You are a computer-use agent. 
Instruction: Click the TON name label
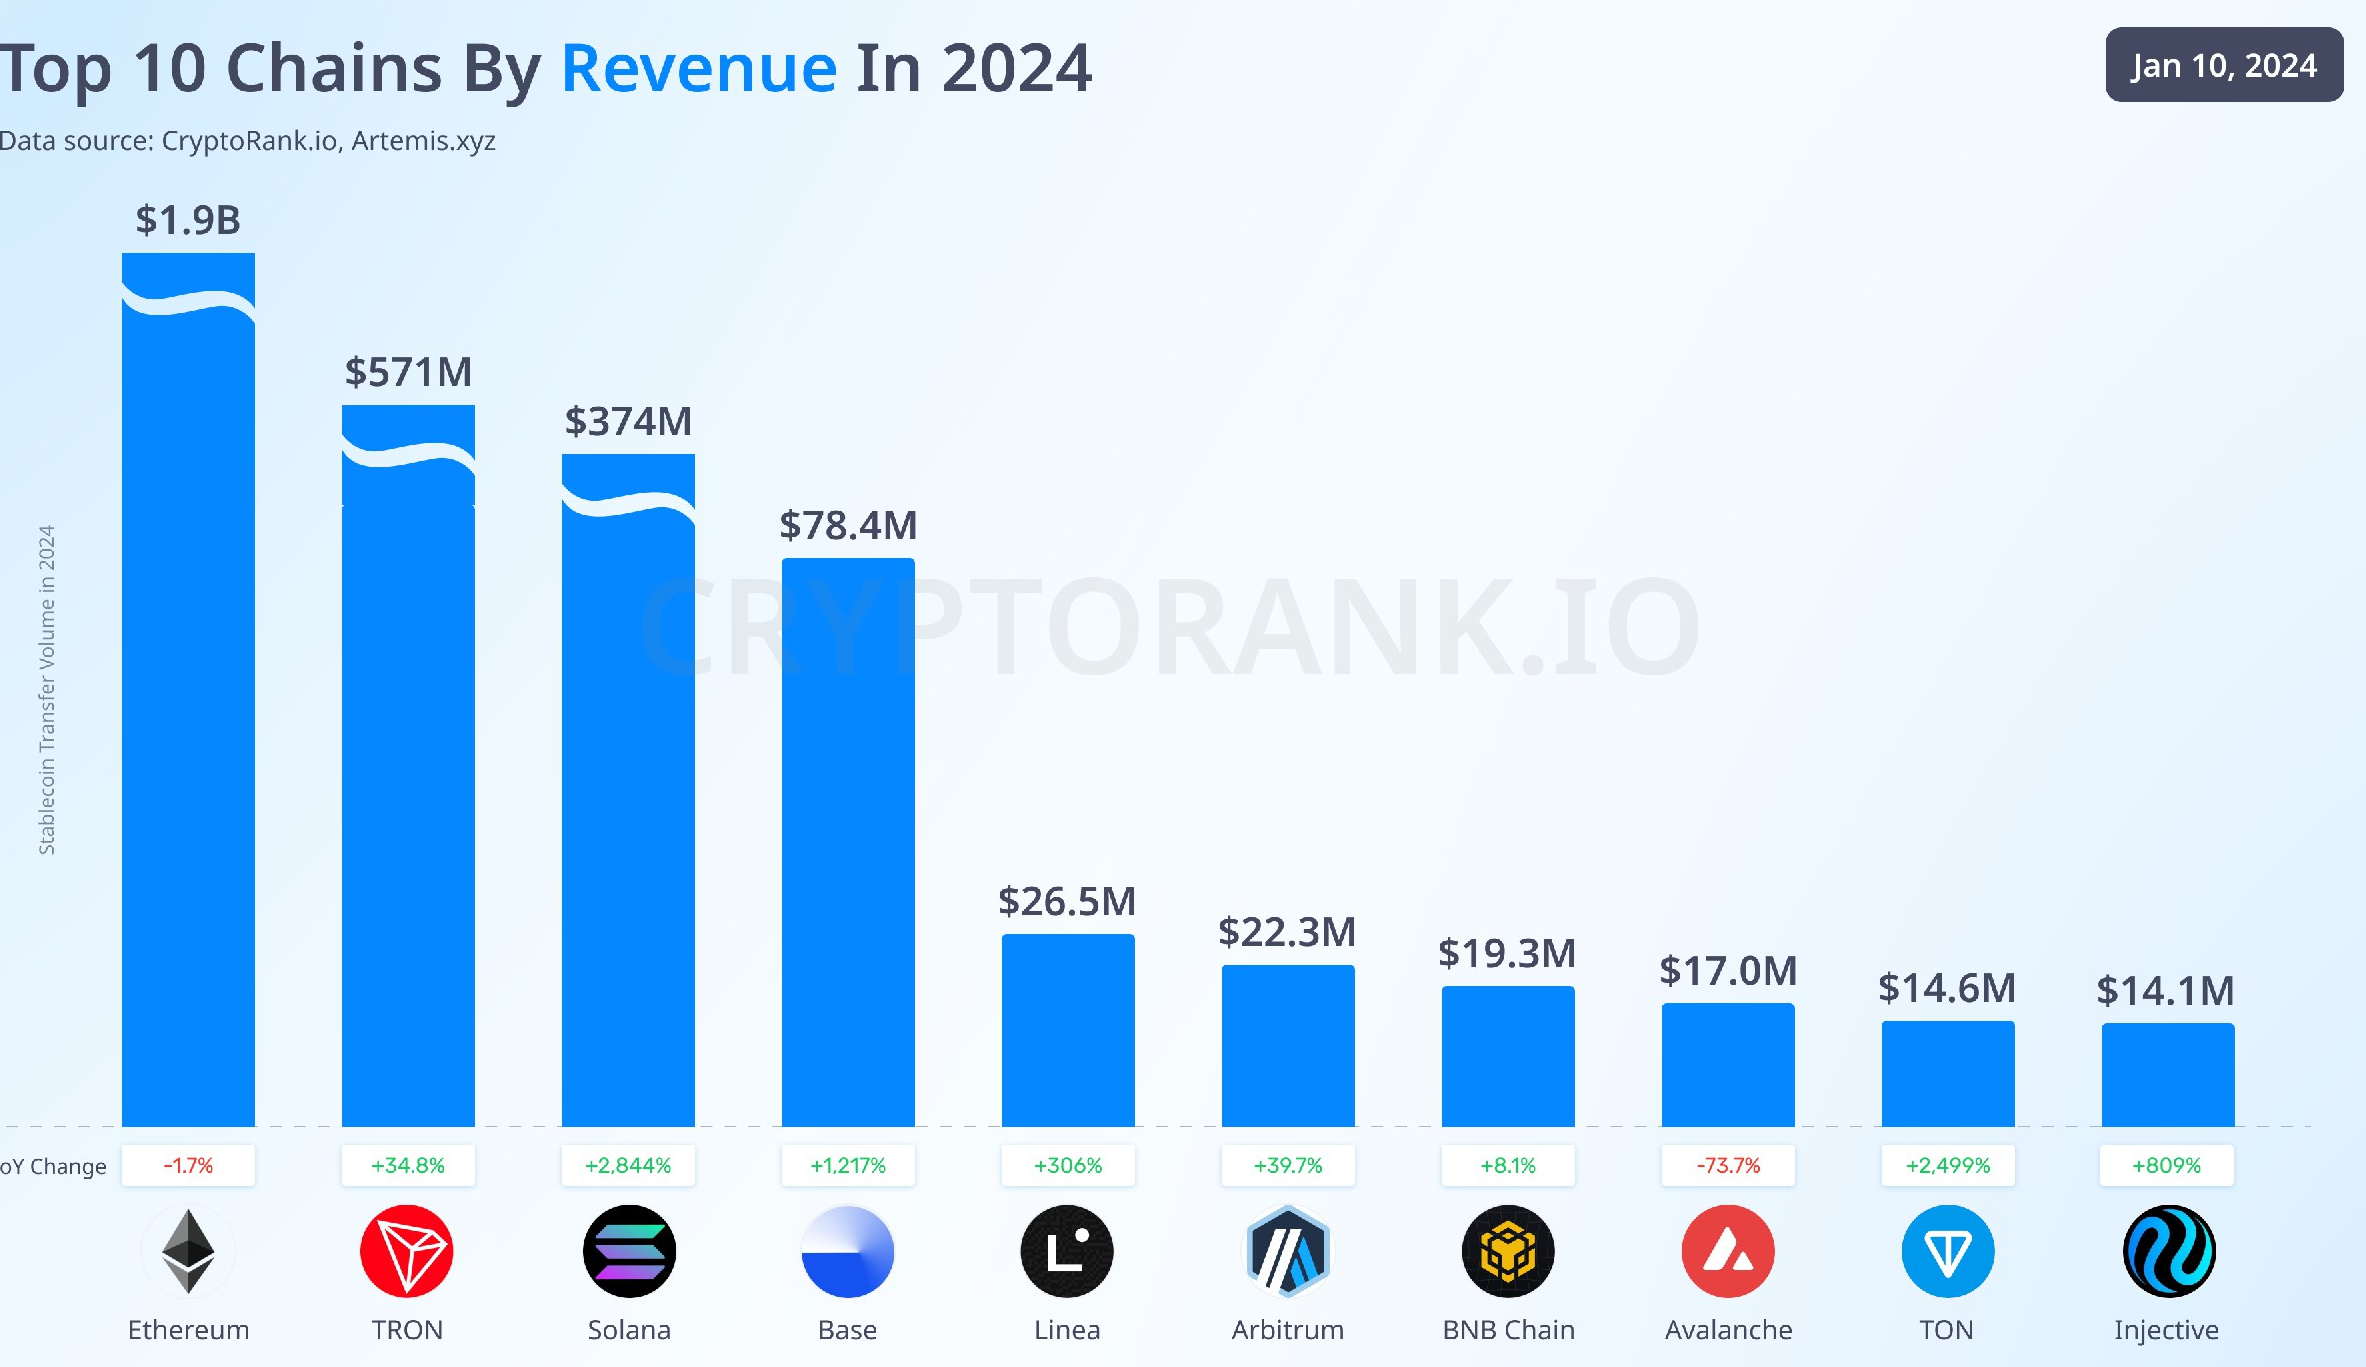(1946, 1330)
